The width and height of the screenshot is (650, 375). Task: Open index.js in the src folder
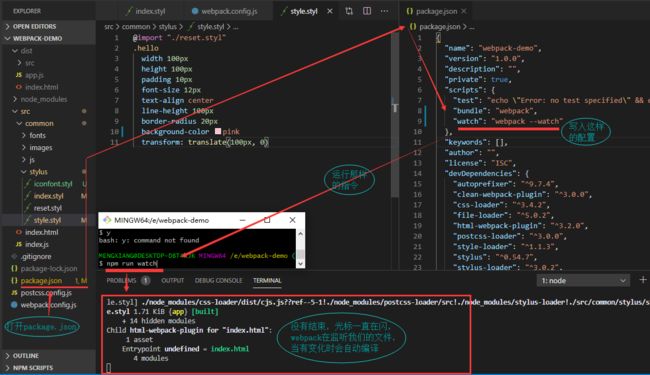coord(36,244)
